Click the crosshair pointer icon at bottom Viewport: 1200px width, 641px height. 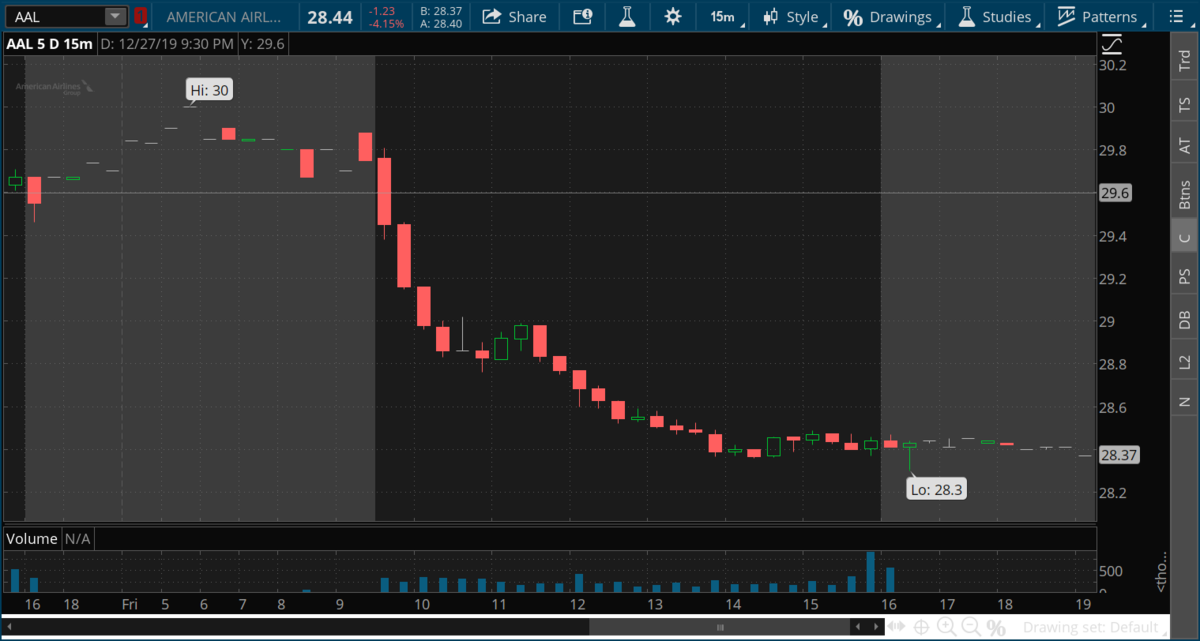click(x=921, y=627)
